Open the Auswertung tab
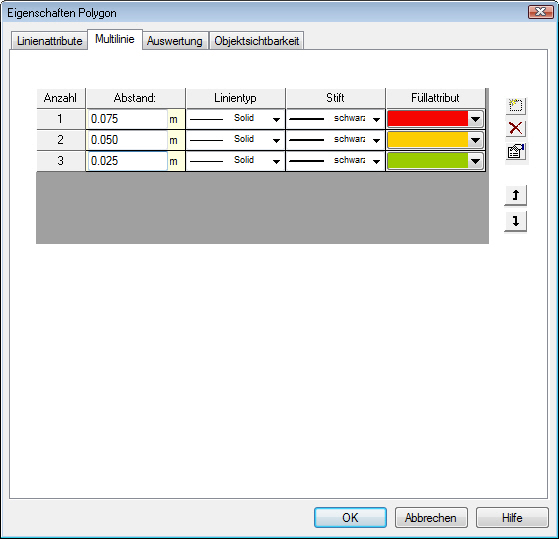Screen dimensions: 559x539 tap(175, 41)
